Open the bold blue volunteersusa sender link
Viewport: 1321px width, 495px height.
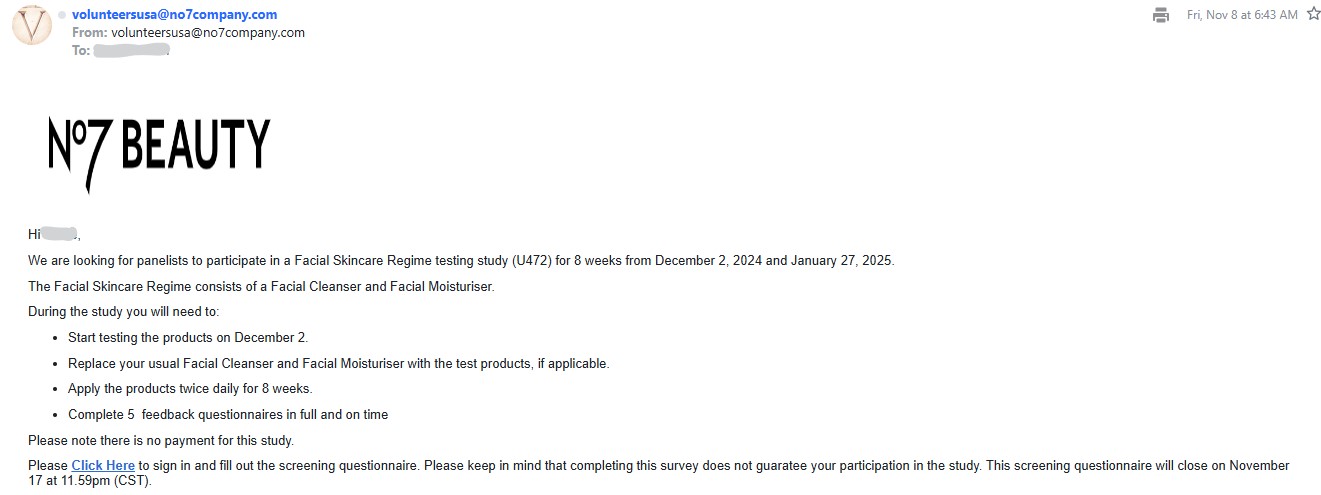point(175,15)
